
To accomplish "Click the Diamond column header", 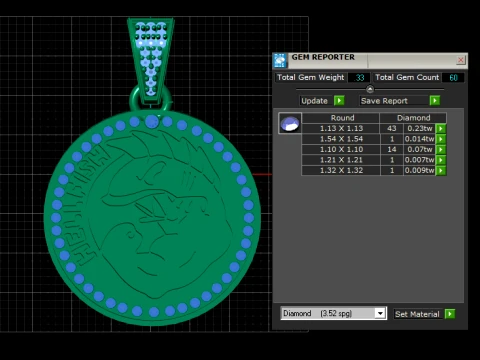I will (413, 118).
